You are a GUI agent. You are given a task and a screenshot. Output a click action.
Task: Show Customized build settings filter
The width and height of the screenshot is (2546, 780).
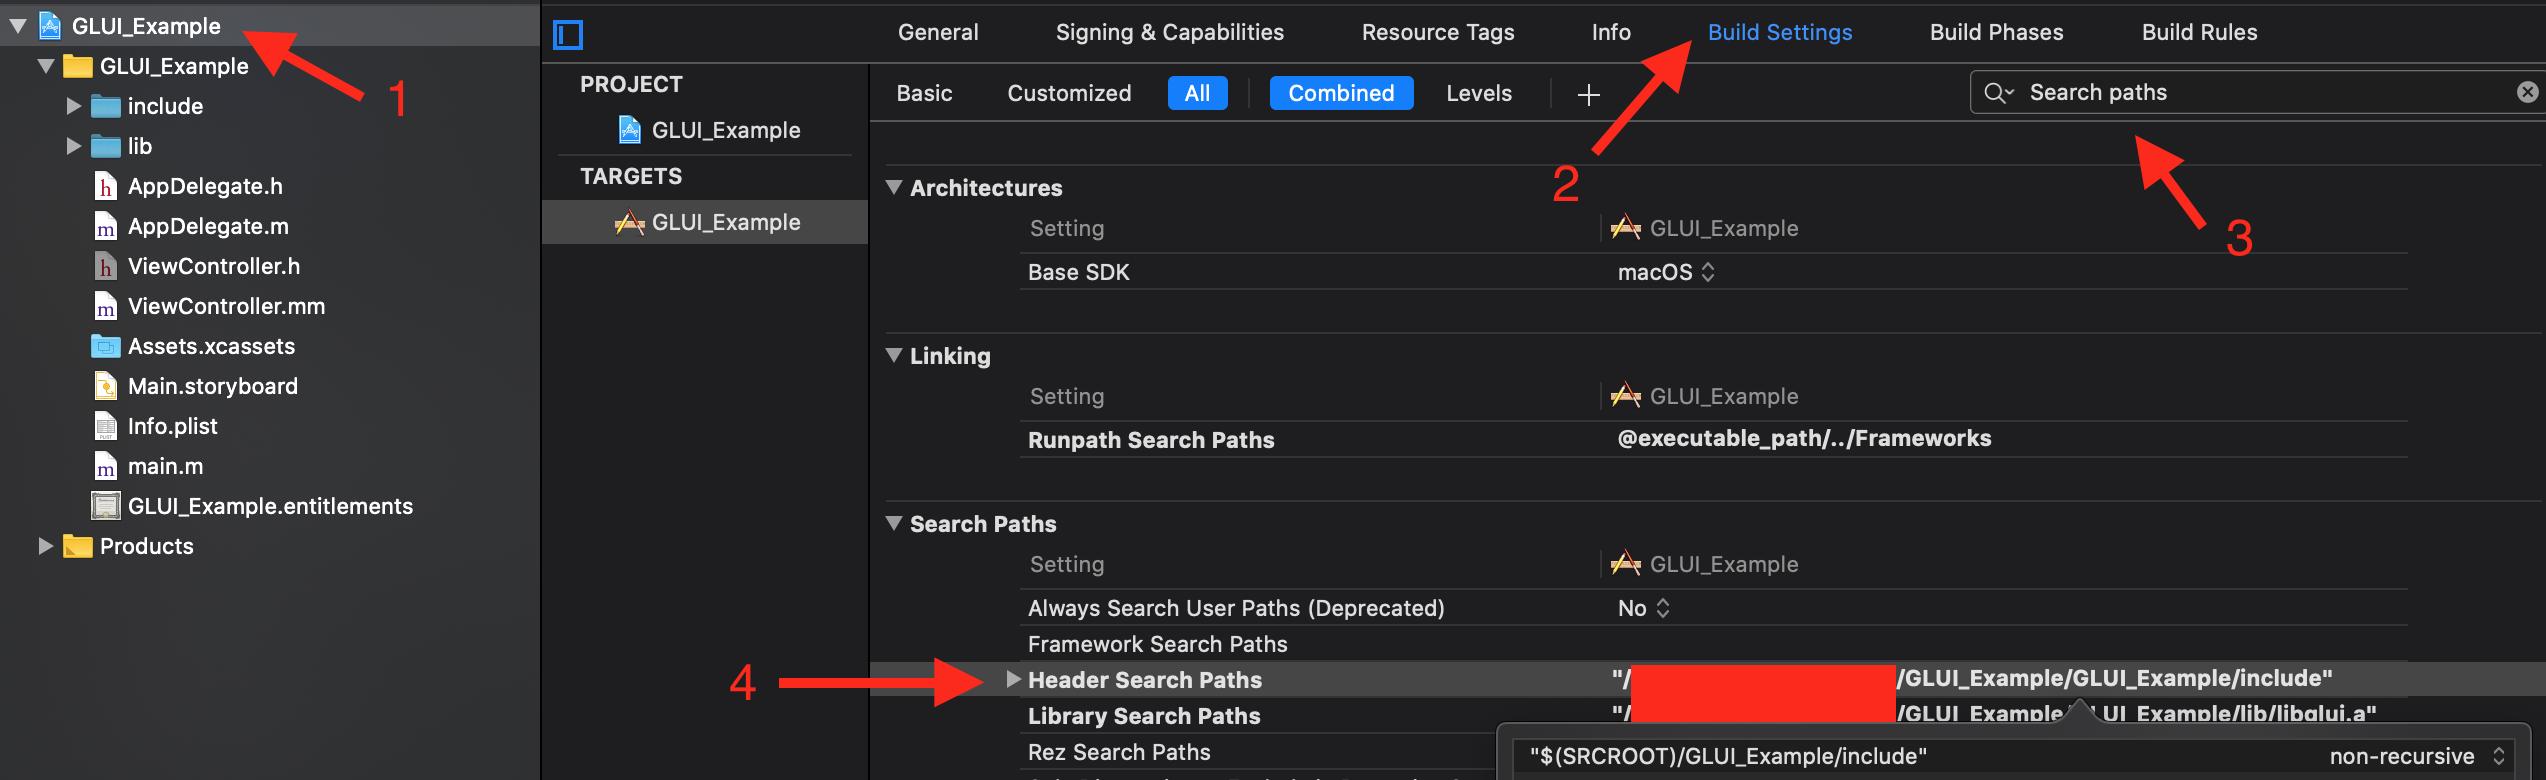[x=1069, y=93]
